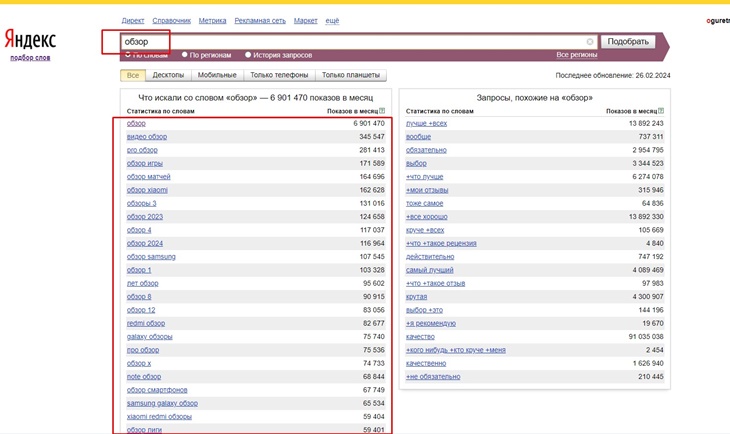Select the История запросов radio button
Viewport: 730px width, 434px height.
tap(248, 55)
